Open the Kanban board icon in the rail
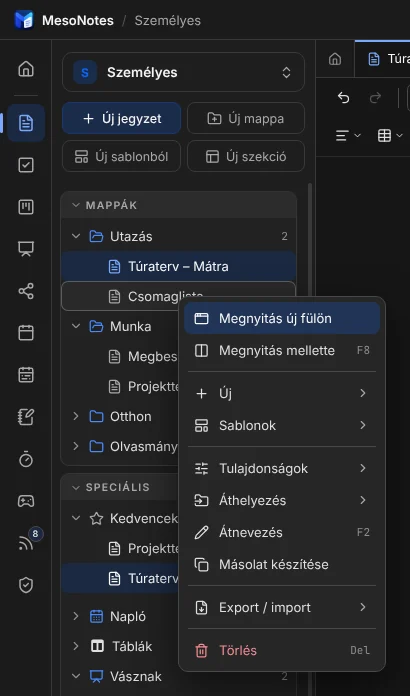The image size is (410, 696). [26, 207]
